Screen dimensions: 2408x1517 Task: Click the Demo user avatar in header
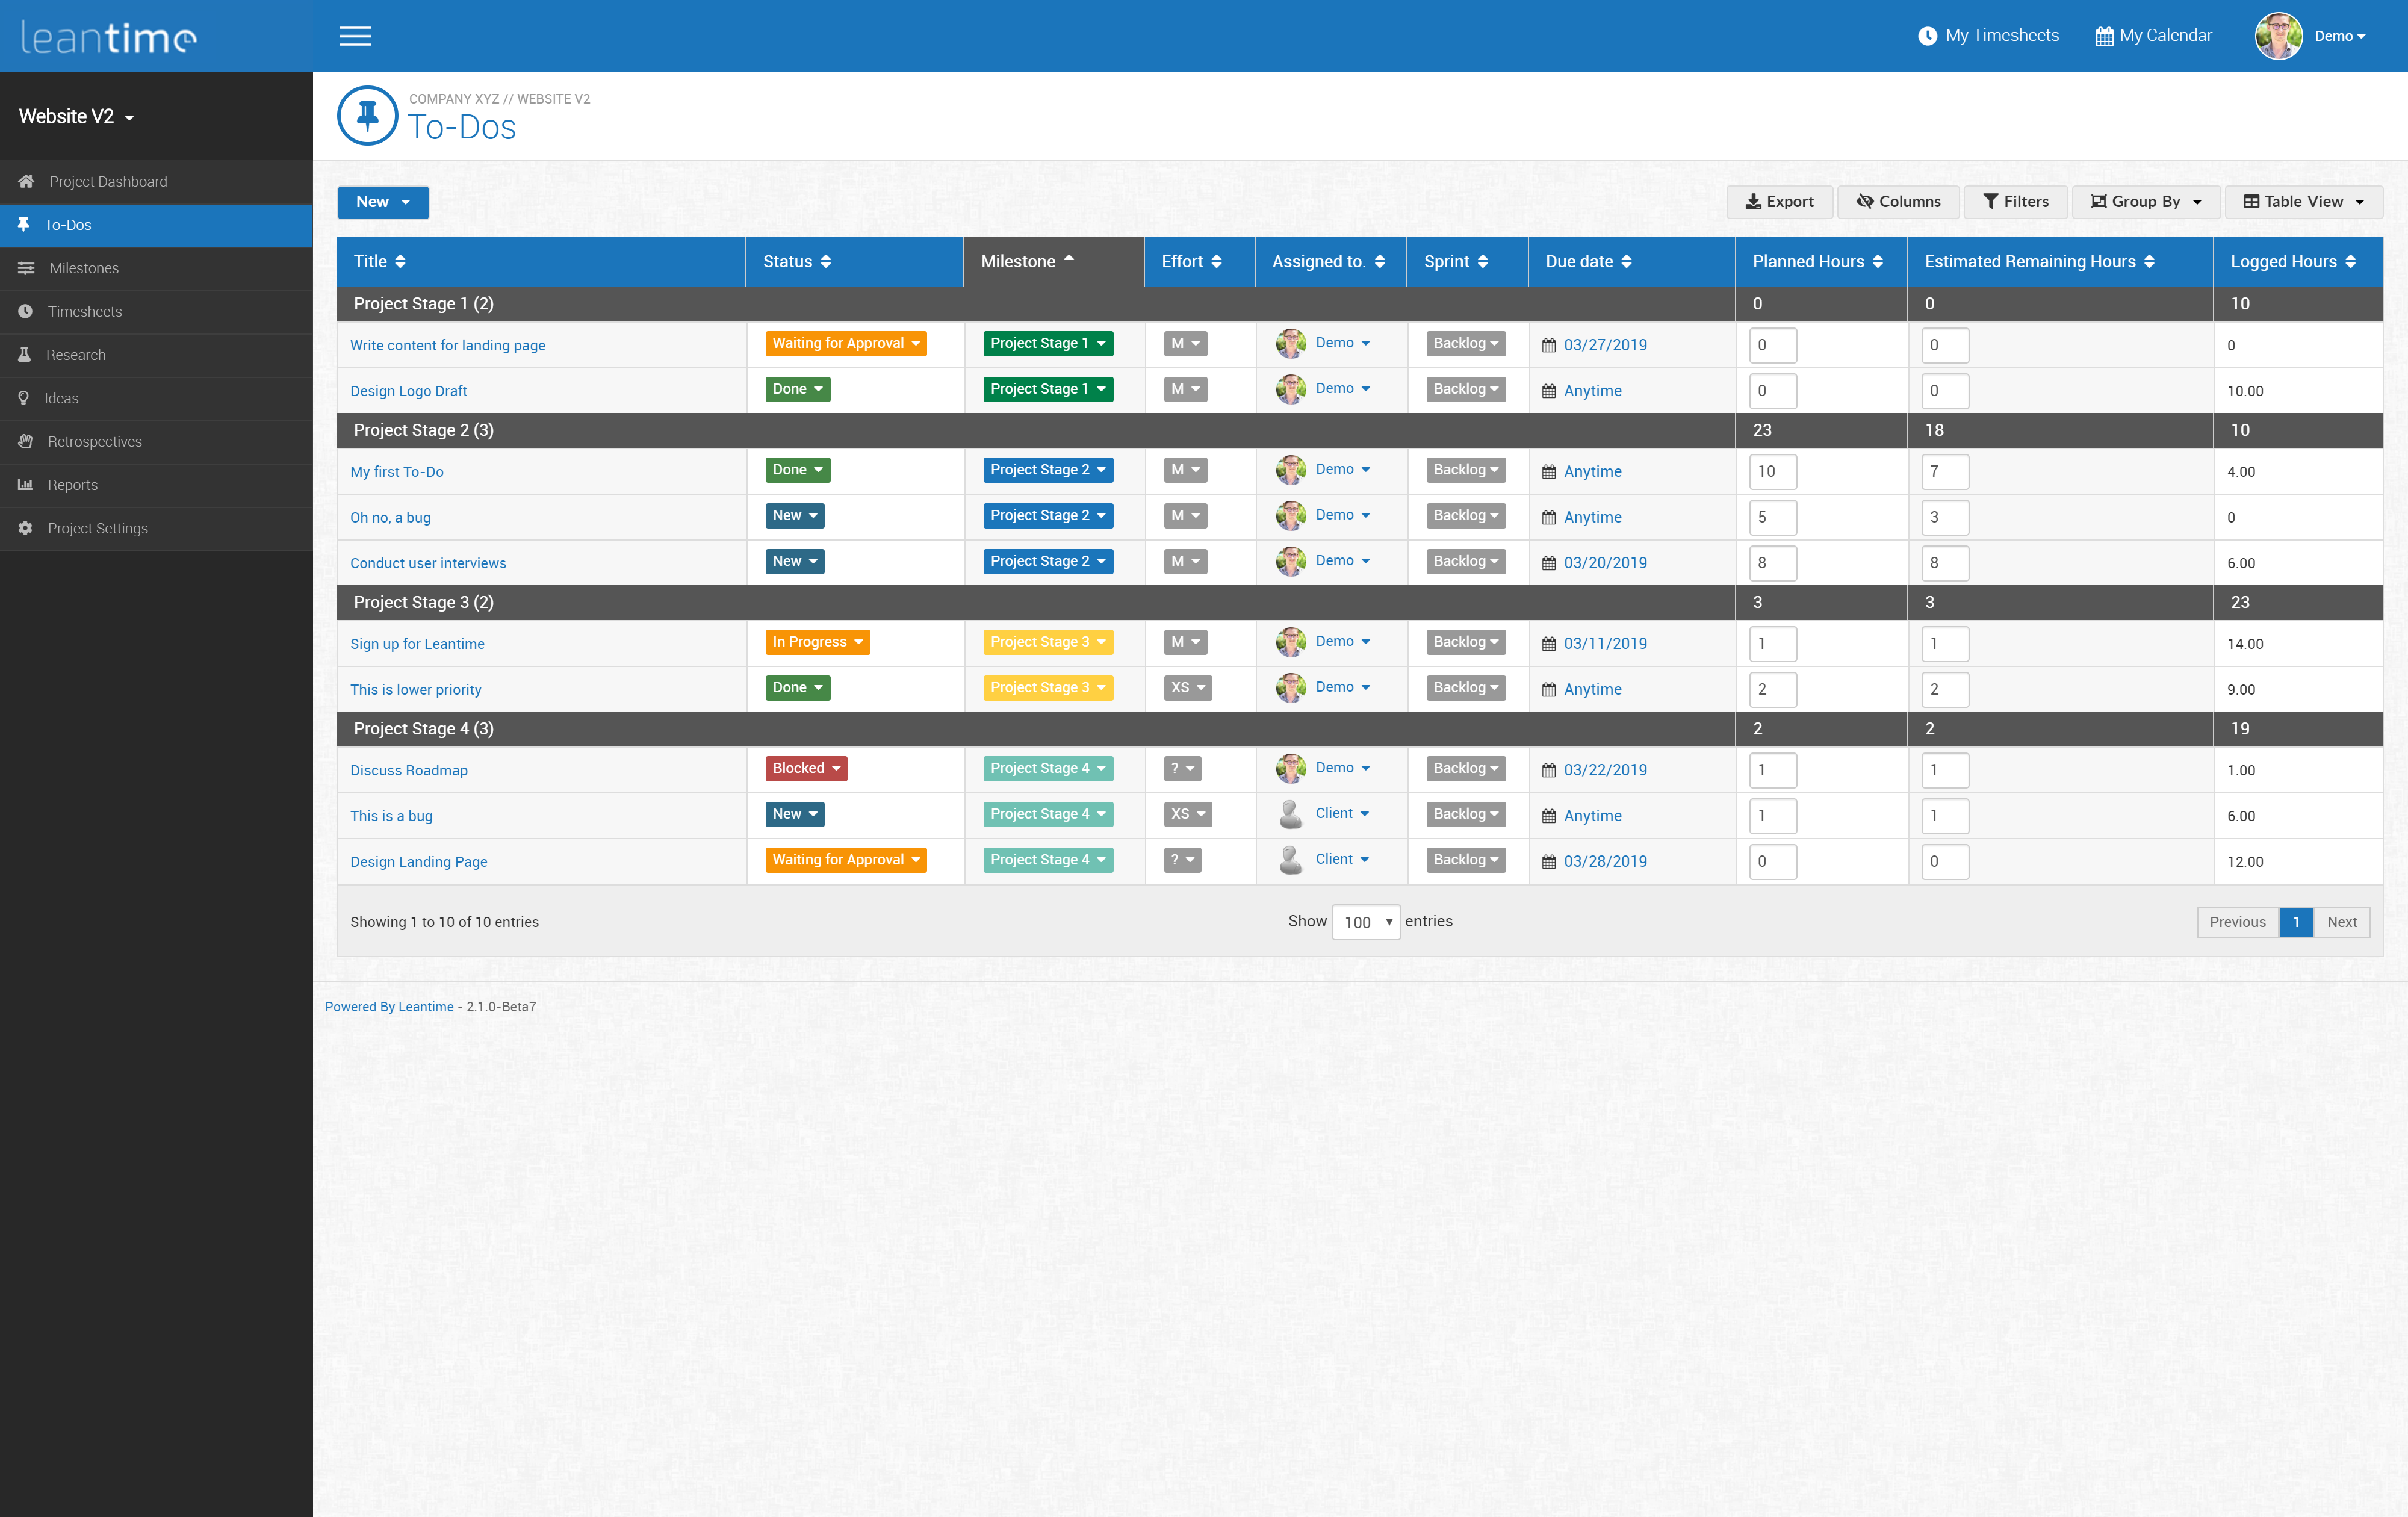tap(2278, 36)
